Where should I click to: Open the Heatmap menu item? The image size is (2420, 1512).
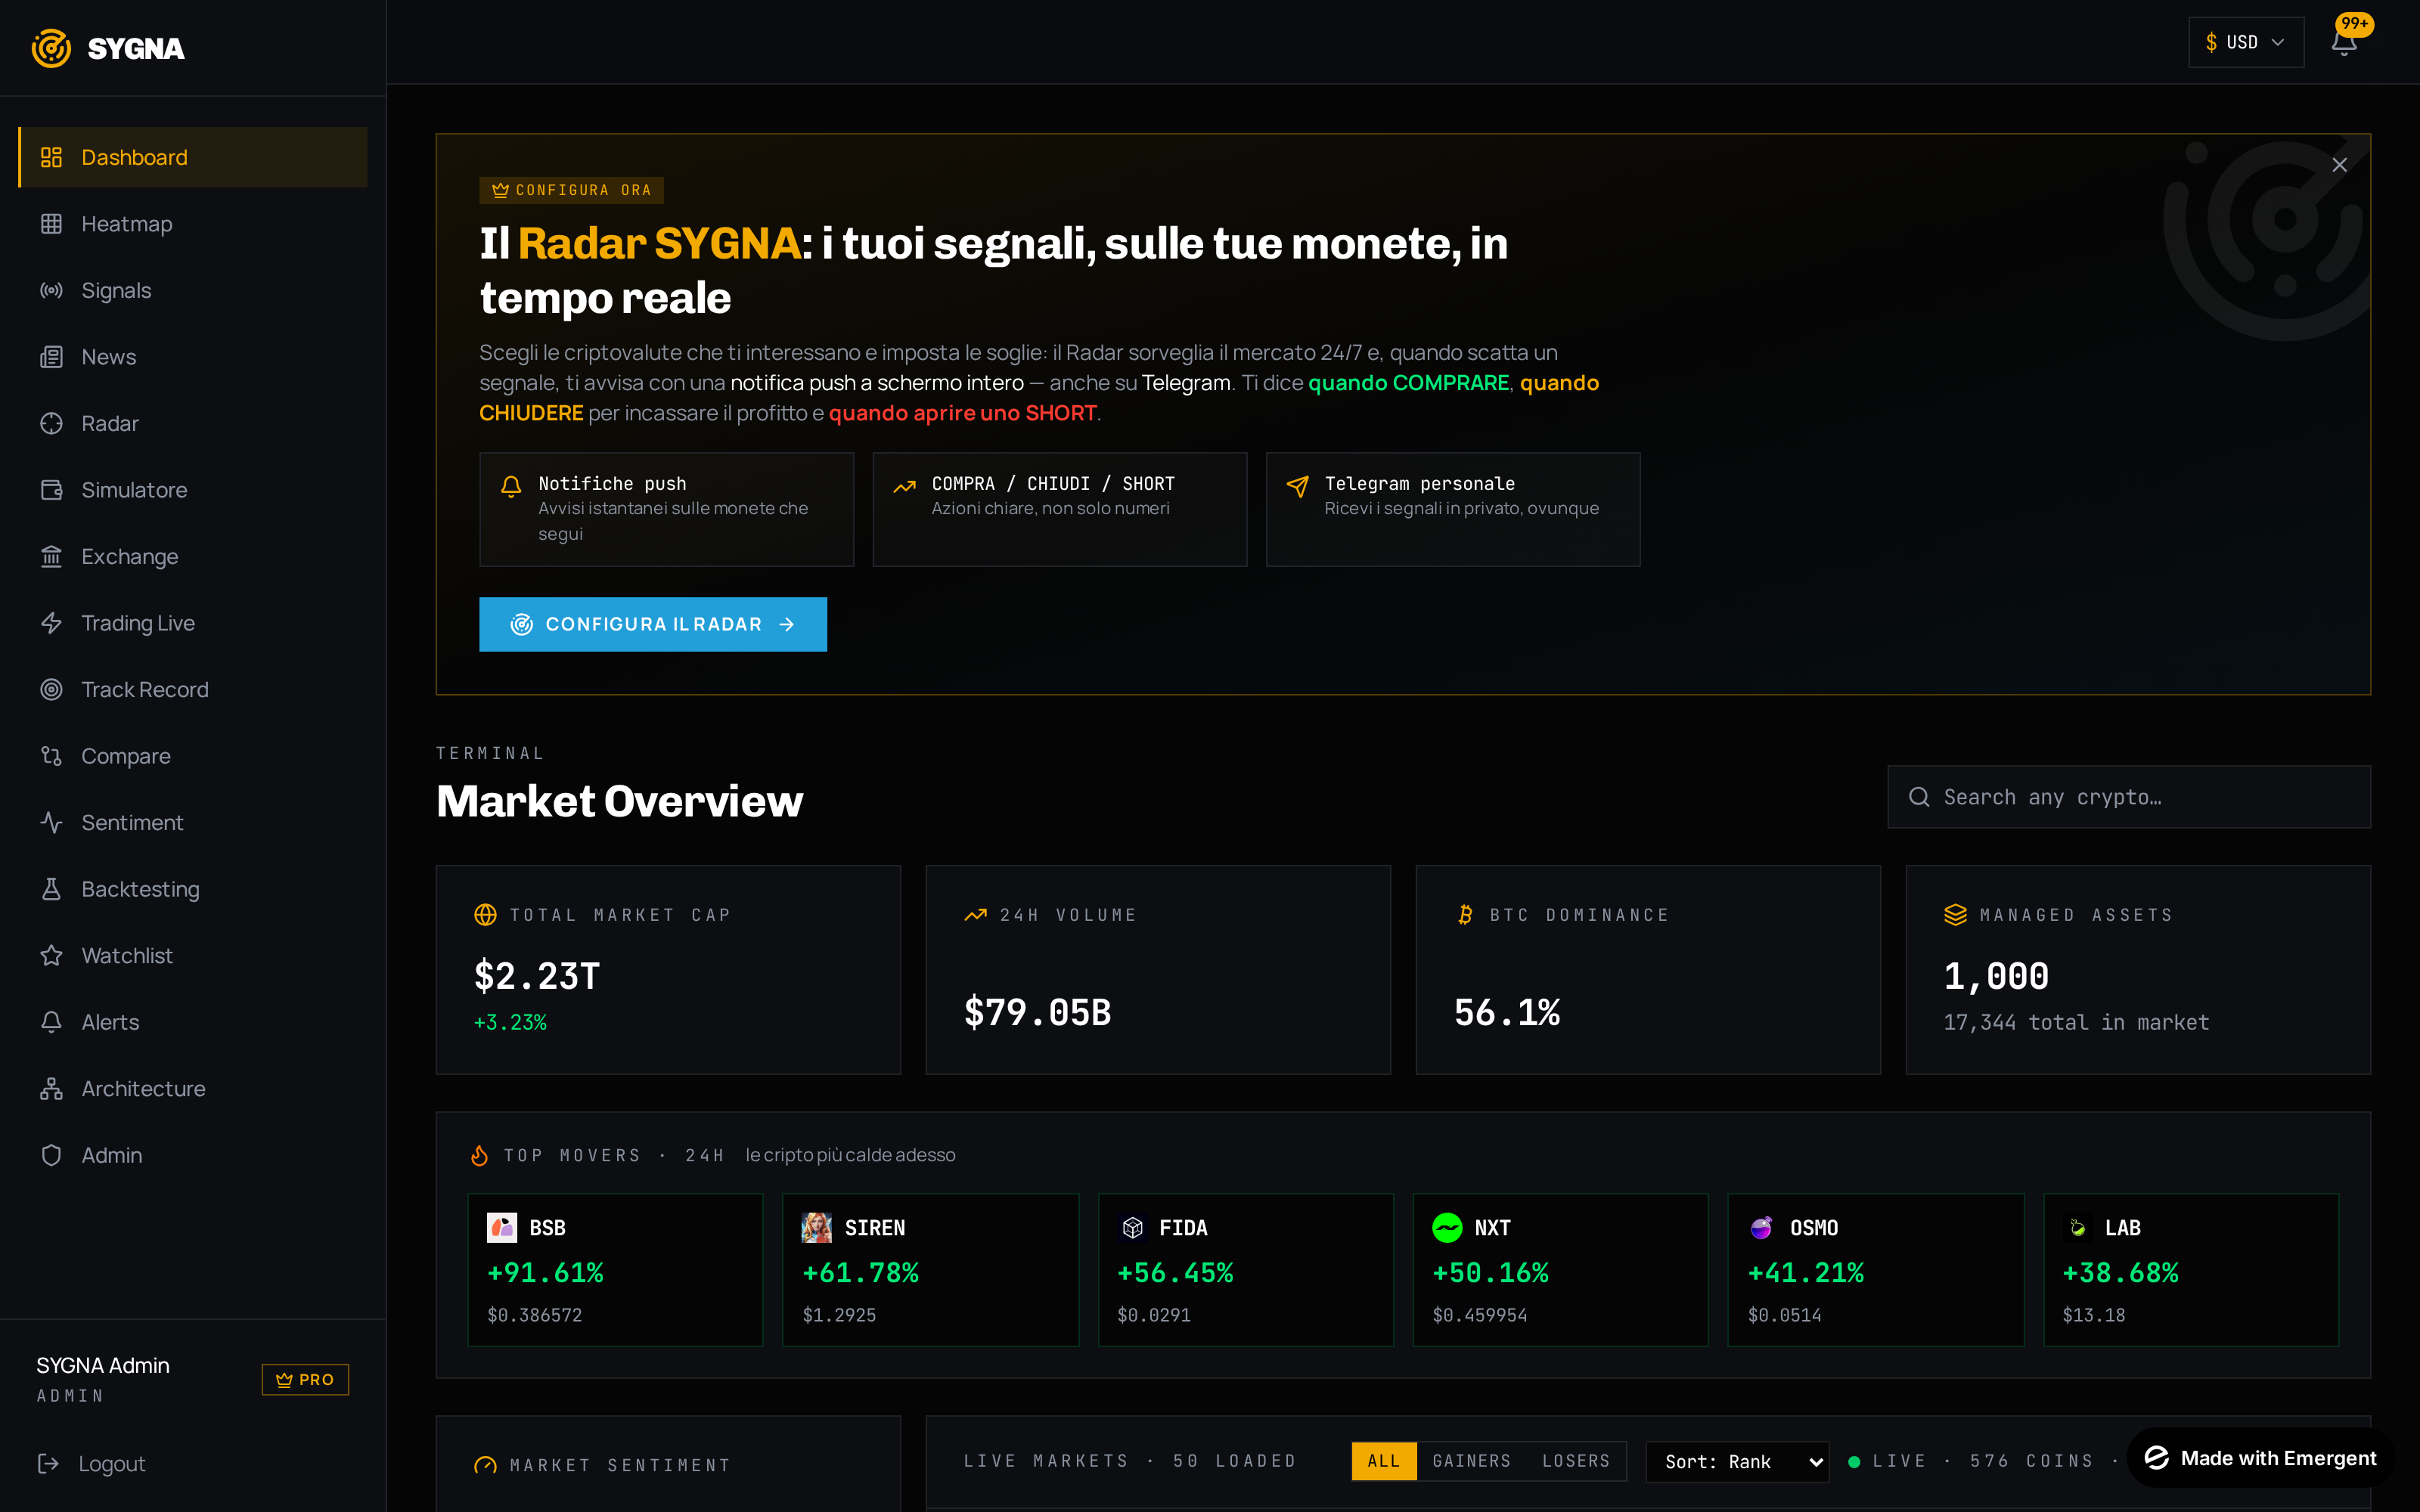point(193,224)
